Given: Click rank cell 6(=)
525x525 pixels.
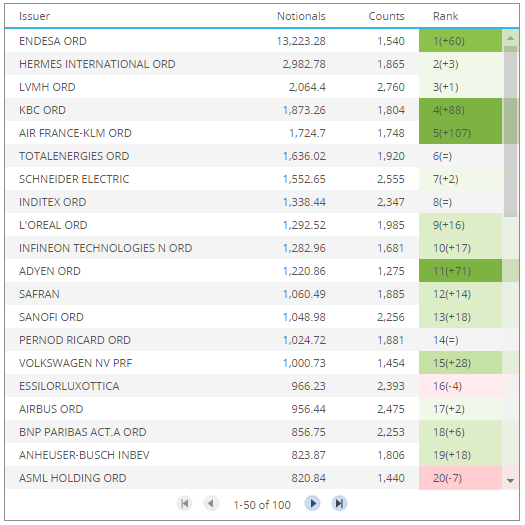Looking at the screenshot, I should coord(460,156).
